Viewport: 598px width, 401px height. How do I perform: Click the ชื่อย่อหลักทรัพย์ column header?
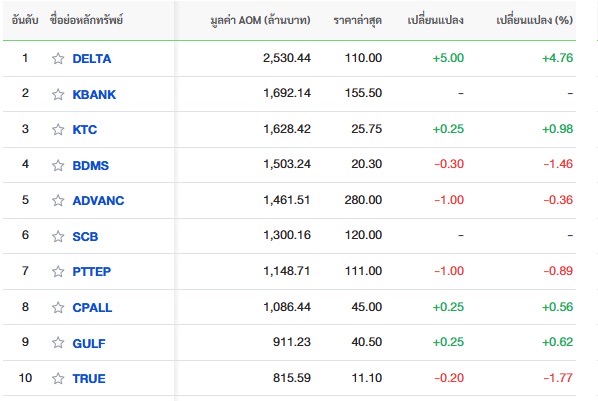pos(86,19)
